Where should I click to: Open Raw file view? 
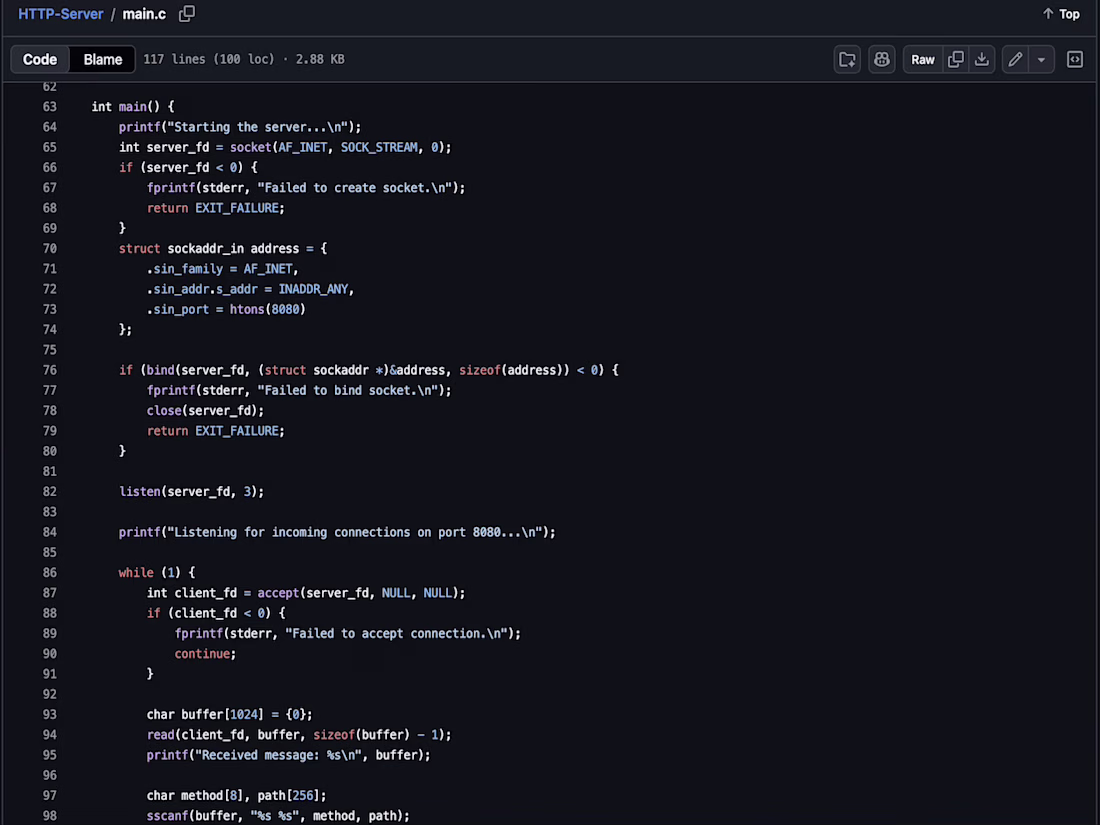tap(923, 60)
